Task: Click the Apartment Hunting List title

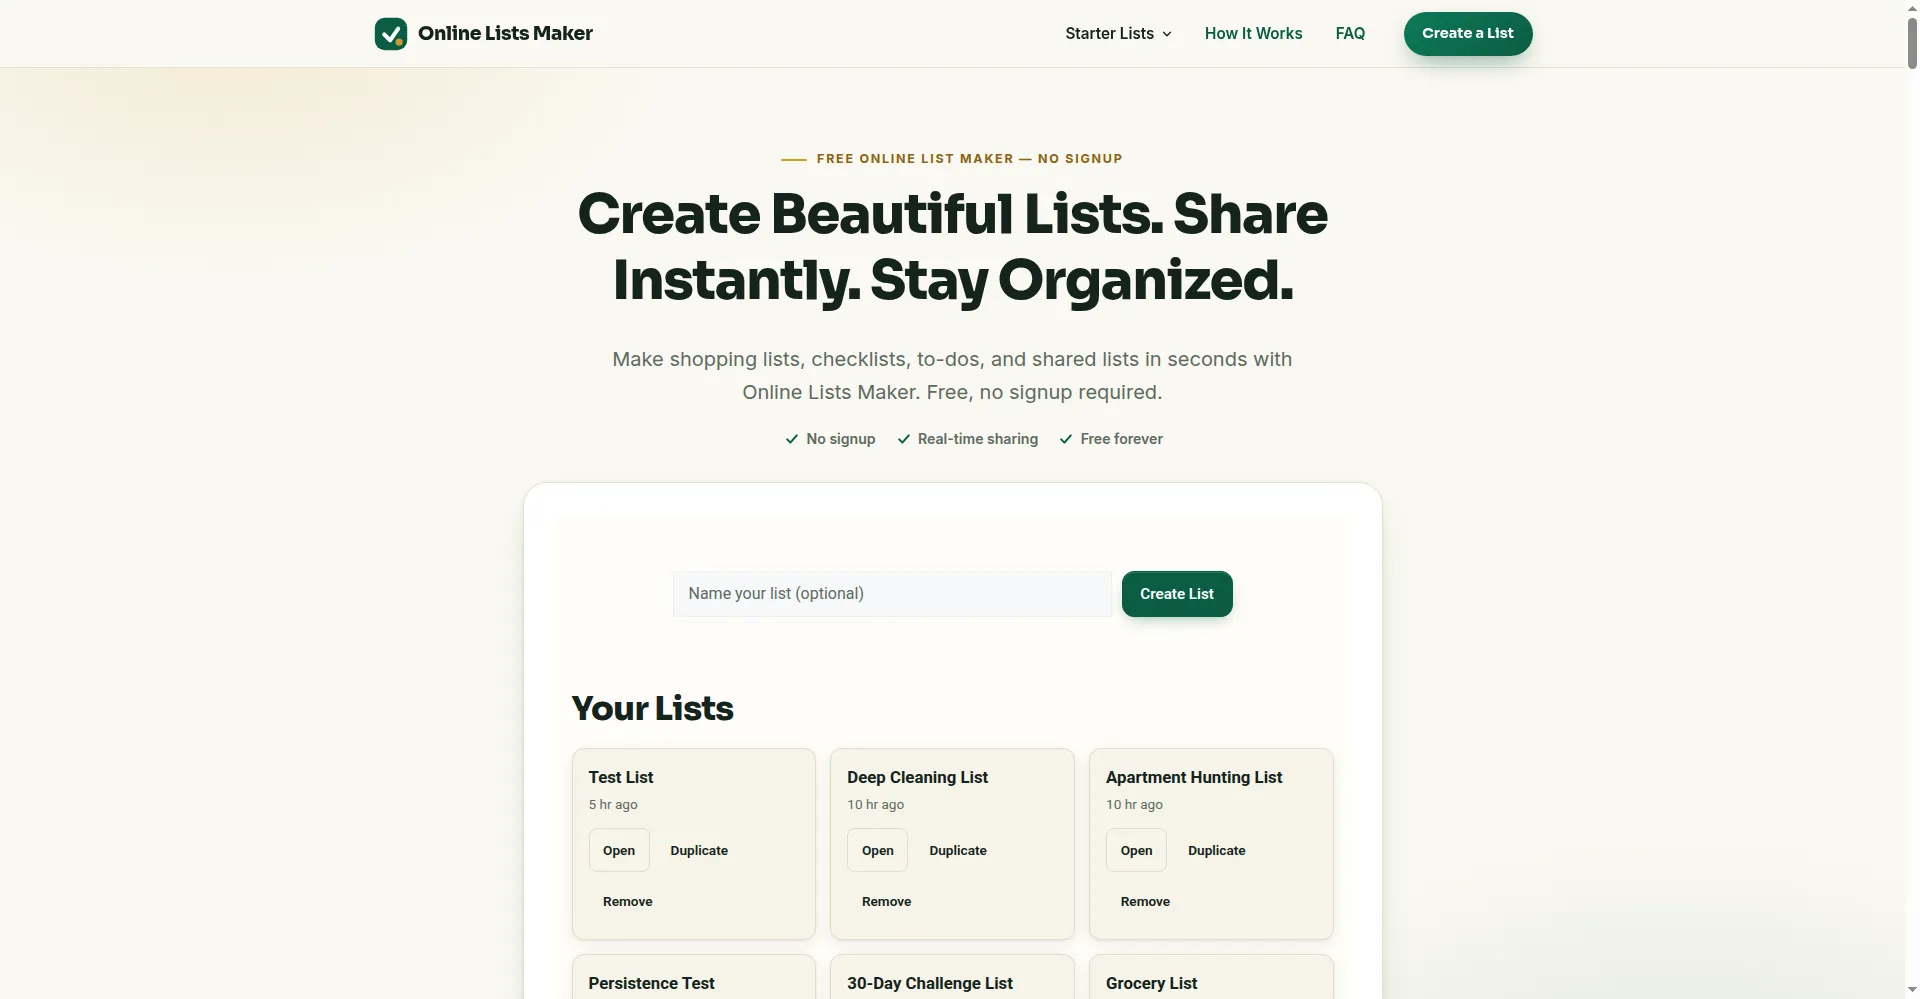Action: tap(1194, 777)
